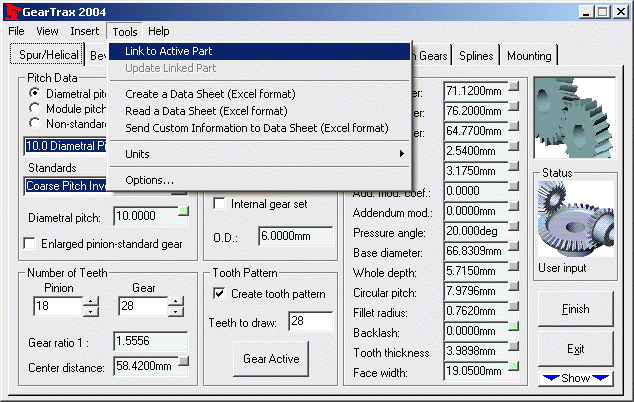Toggle green square beside Face width field

(514, 366)
